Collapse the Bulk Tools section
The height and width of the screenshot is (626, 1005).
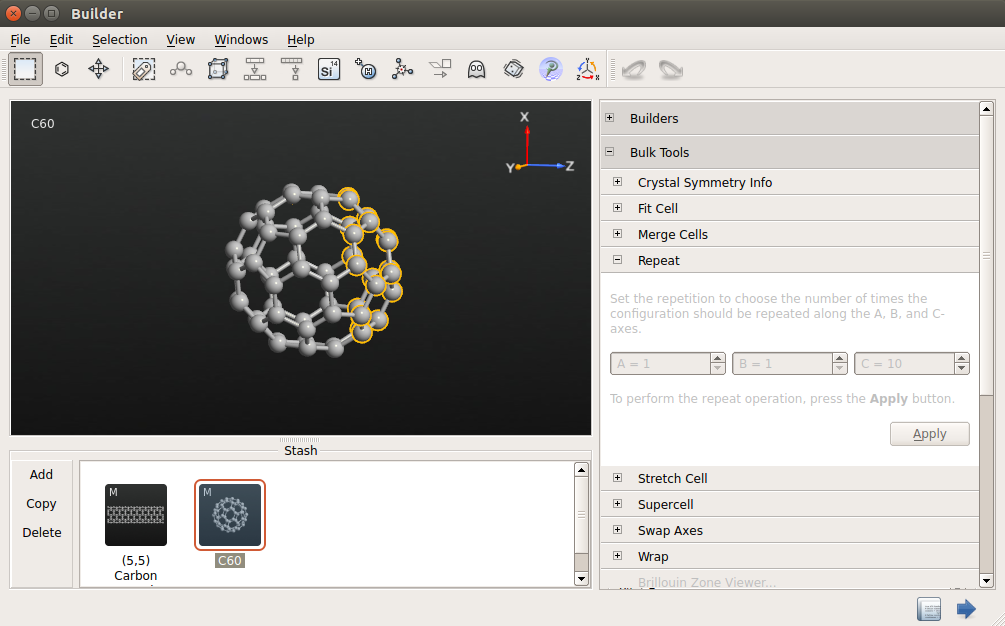coord(610,152)
